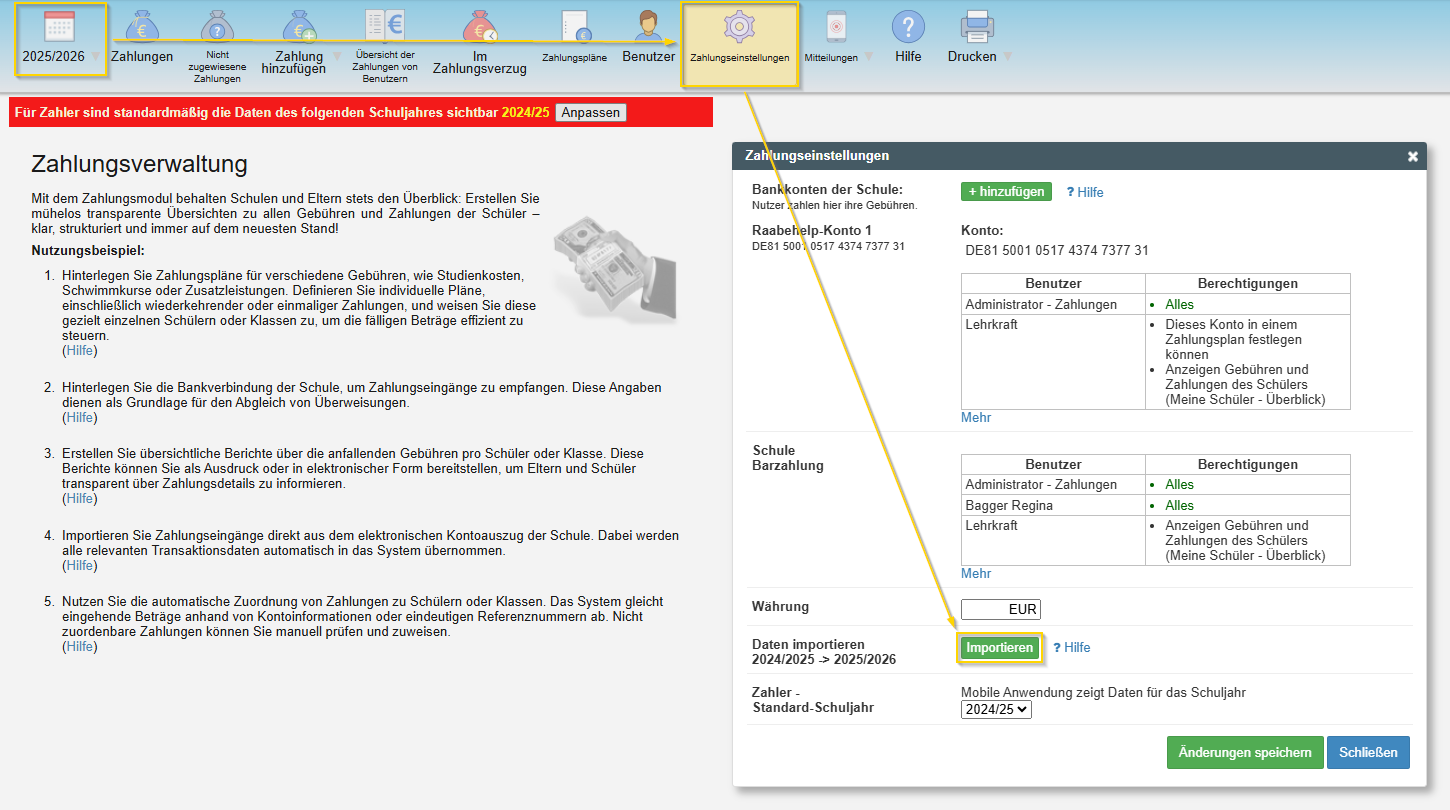Open the Hilfe question mark icon
Screen dimensions: 1450x810
point(908,26)
